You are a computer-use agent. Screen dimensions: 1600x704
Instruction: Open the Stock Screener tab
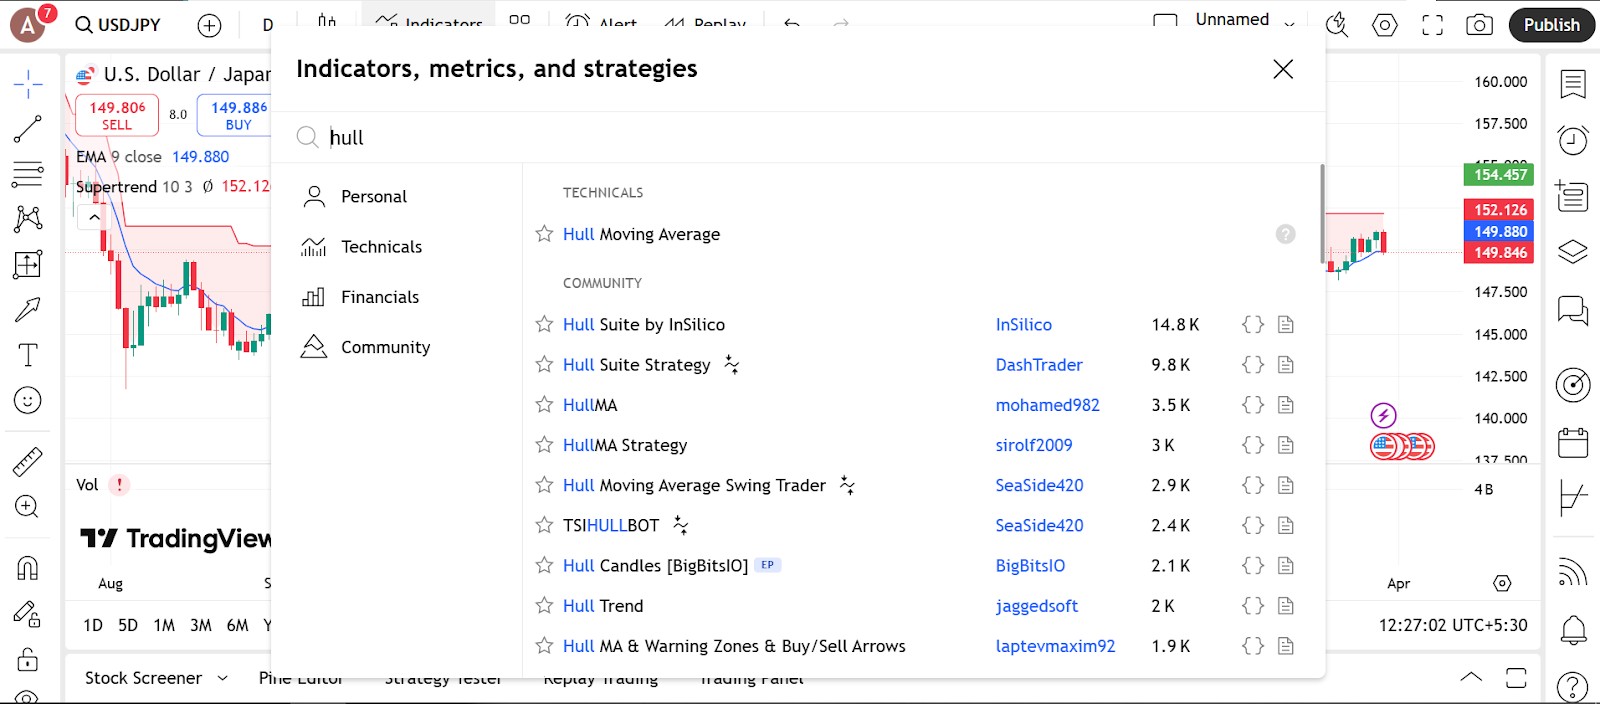(x=143, y=678)
